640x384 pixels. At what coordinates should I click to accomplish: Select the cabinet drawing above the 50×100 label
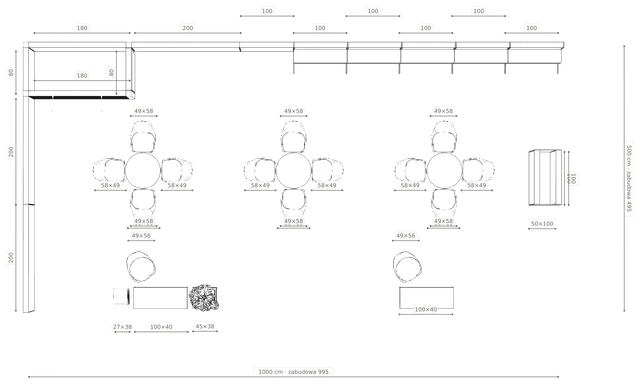(x=545, y=178)
